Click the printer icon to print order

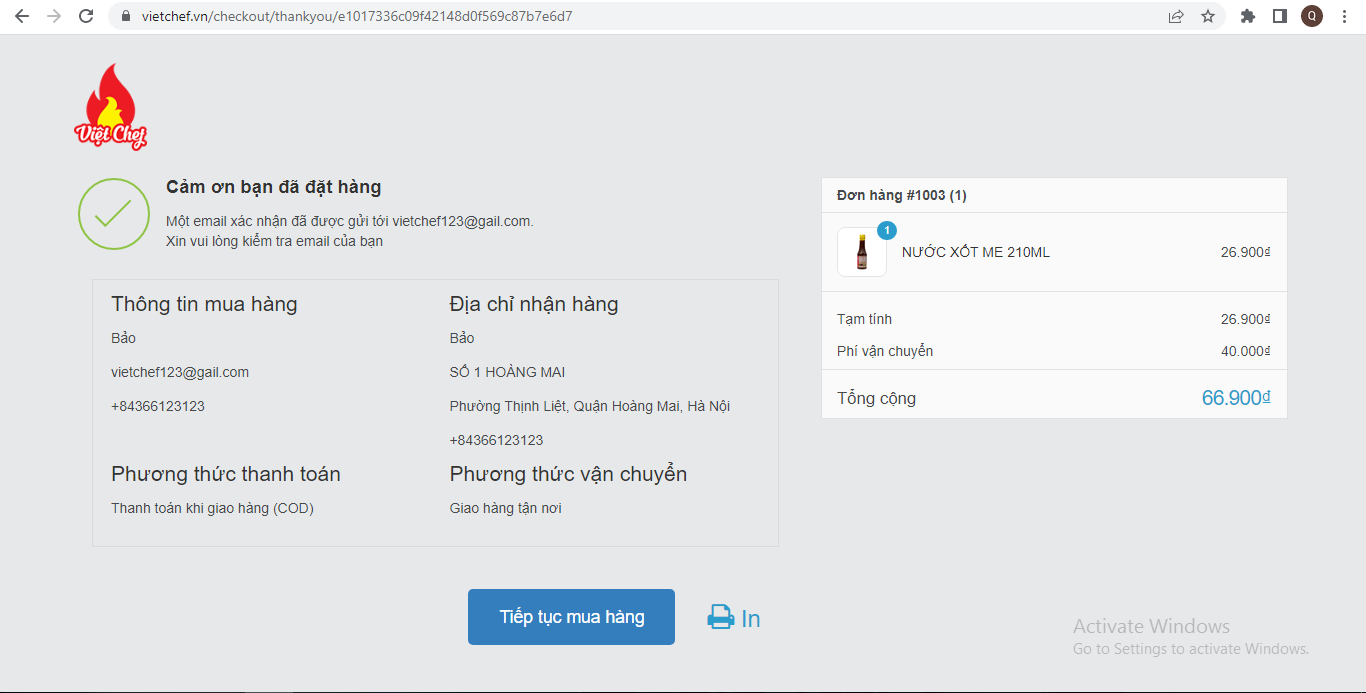[720, 618]
